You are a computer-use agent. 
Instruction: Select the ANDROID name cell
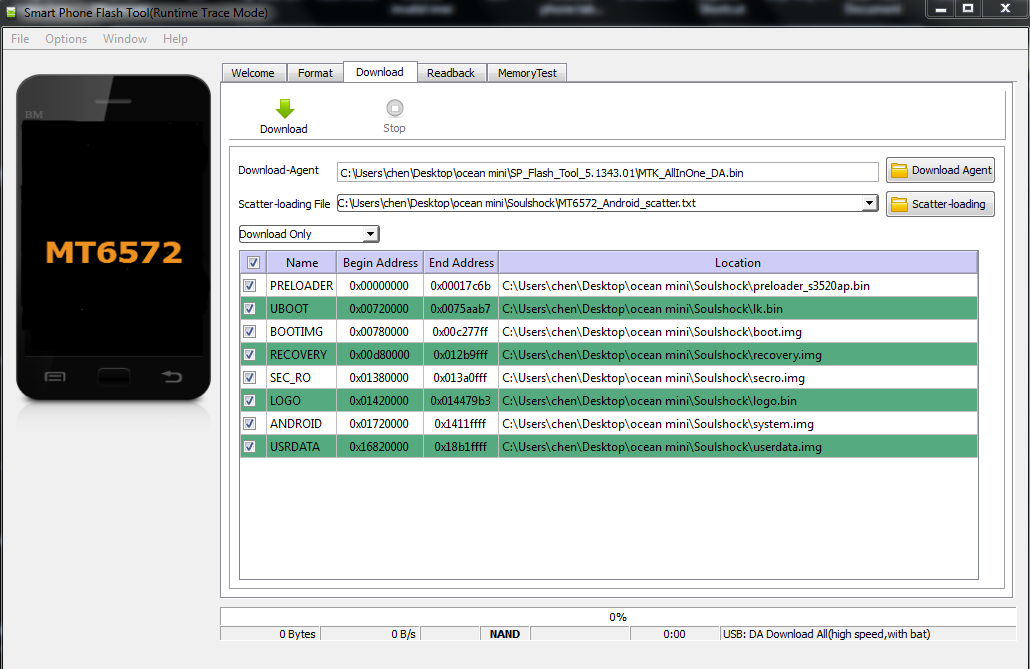(302, 424)
